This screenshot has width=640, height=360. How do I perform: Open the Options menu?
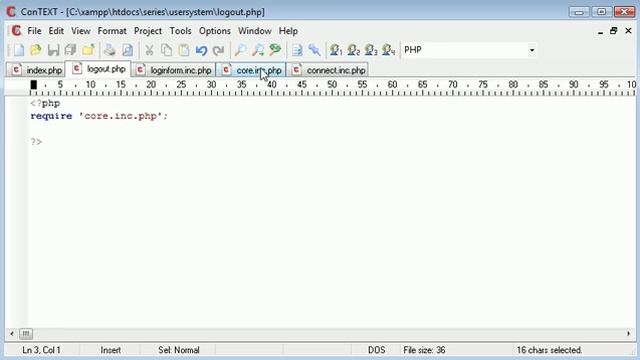[215, 31]
